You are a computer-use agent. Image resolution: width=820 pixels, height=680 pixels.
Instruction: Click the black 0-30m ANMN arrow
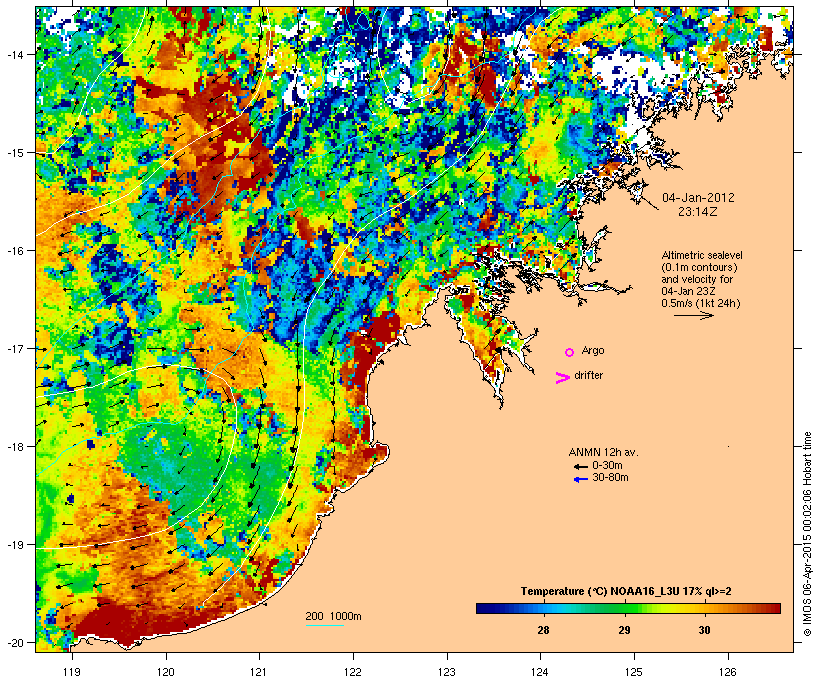coord(580,466)
